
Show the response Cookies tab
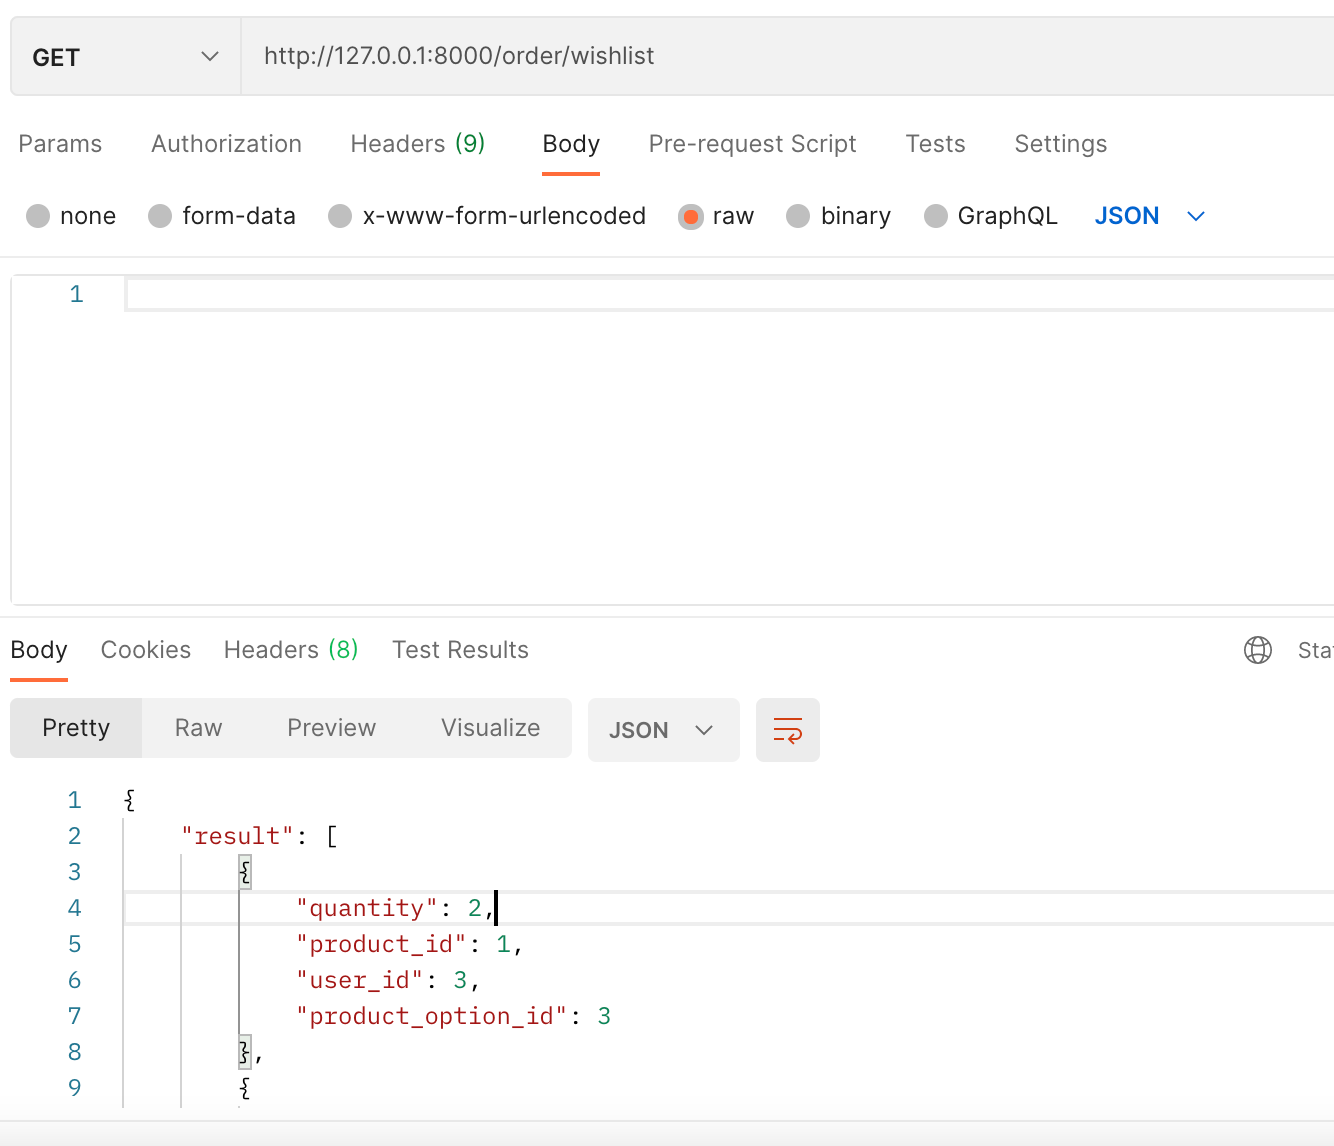[146, 650]
